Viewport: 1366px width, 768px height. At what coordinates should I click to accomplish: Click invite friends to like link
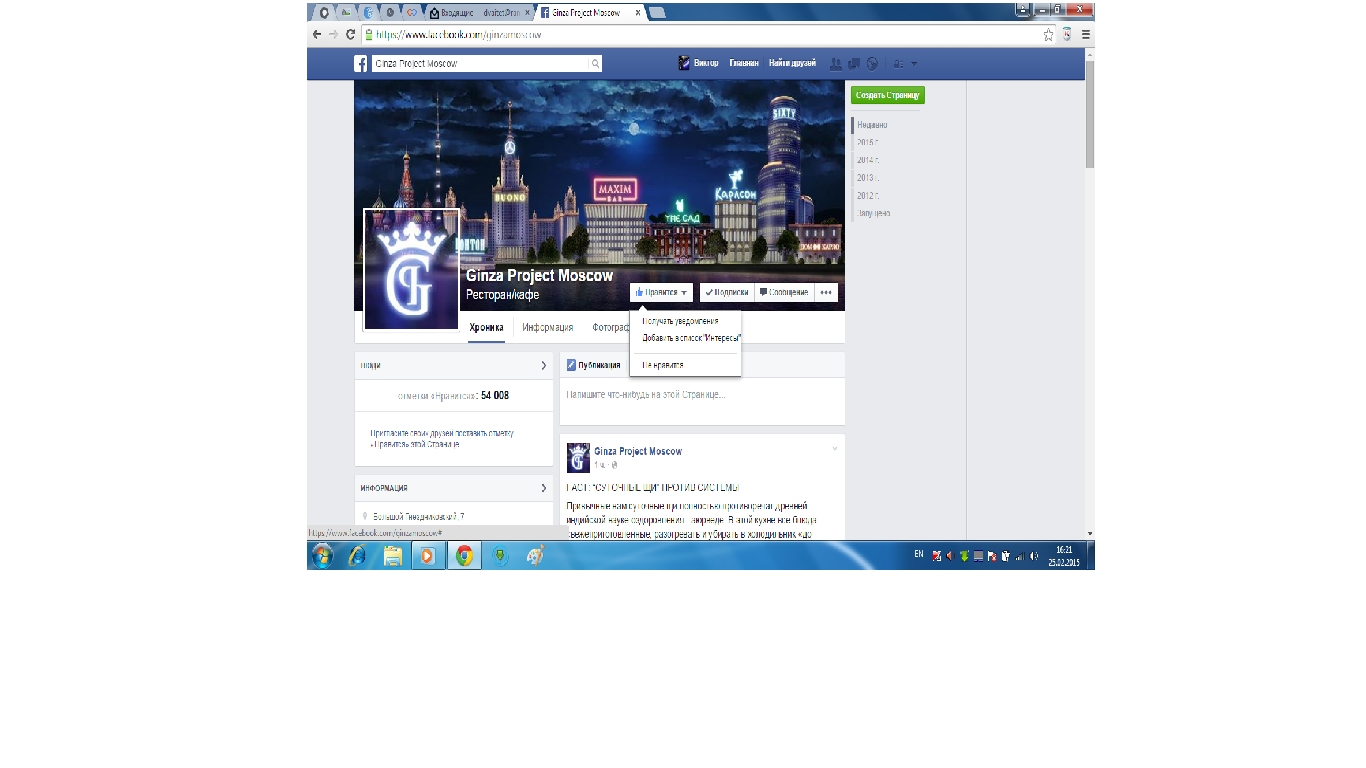pyautogui.click(x=441, y=438)
